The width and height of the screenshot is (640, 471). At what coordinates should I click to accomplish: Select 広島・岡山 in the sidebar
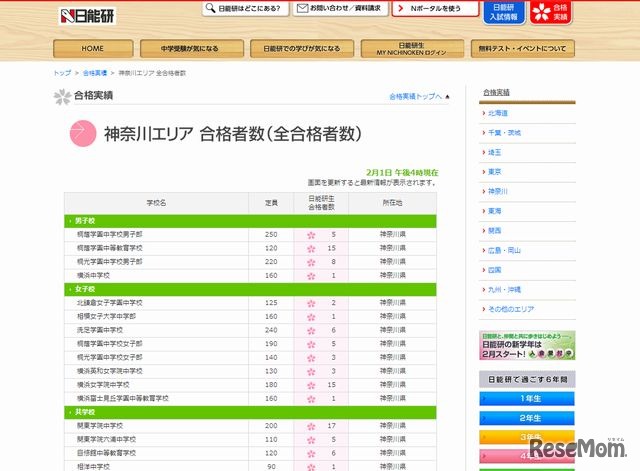pyautogui.click(x=504, y=250)
